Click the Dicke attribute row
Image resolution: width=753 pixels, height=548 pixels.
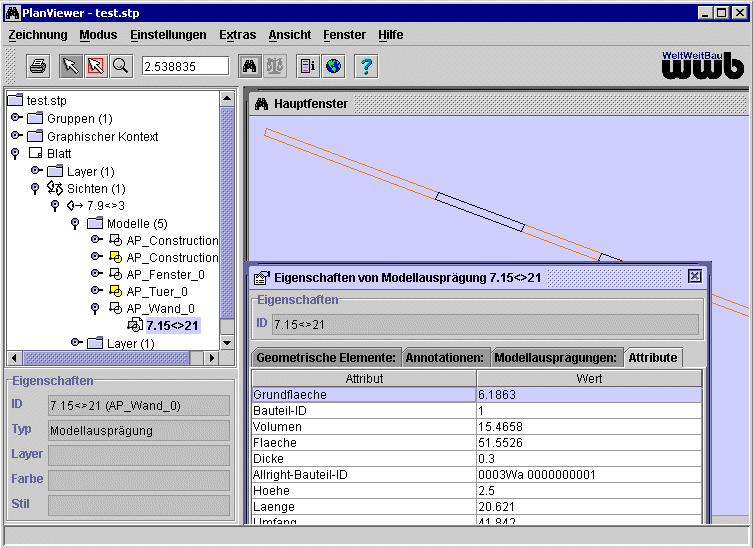click(476, 459)
